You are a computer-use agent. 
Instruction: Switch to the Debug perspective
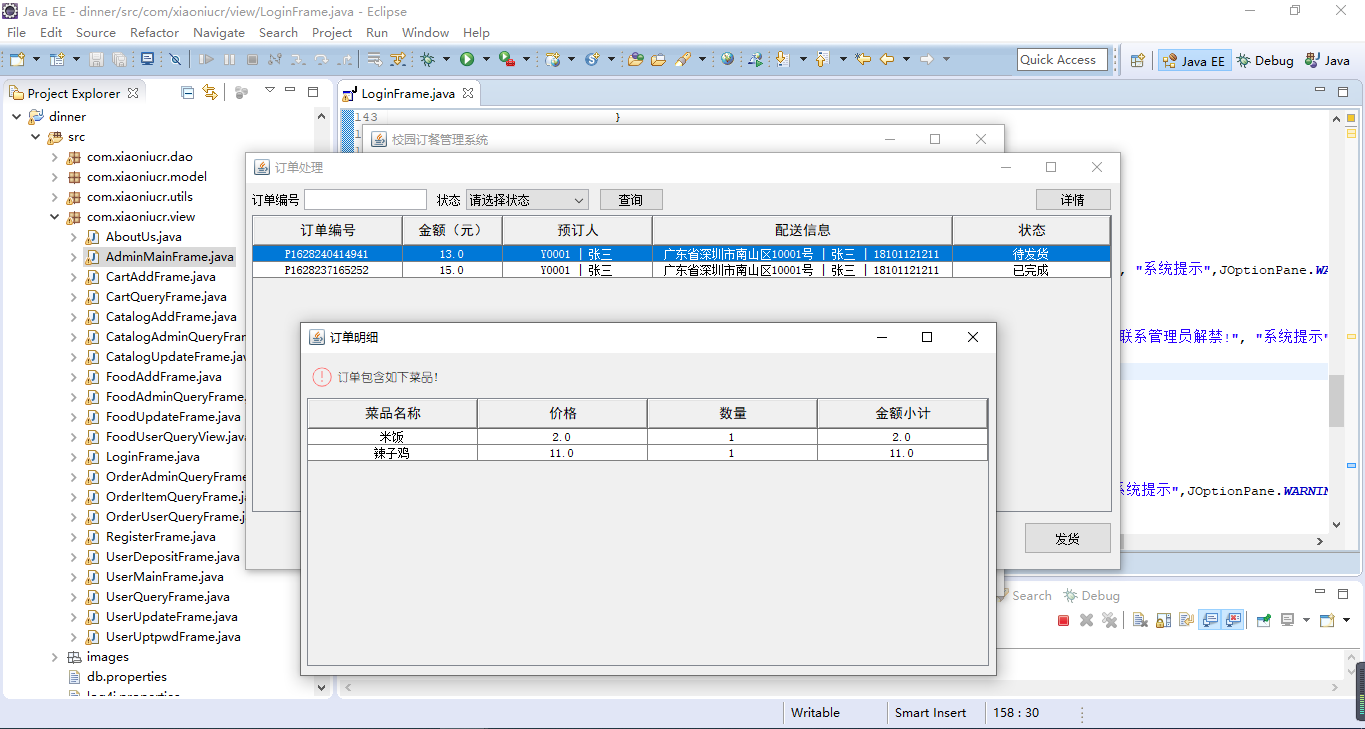coord(1265,61)
